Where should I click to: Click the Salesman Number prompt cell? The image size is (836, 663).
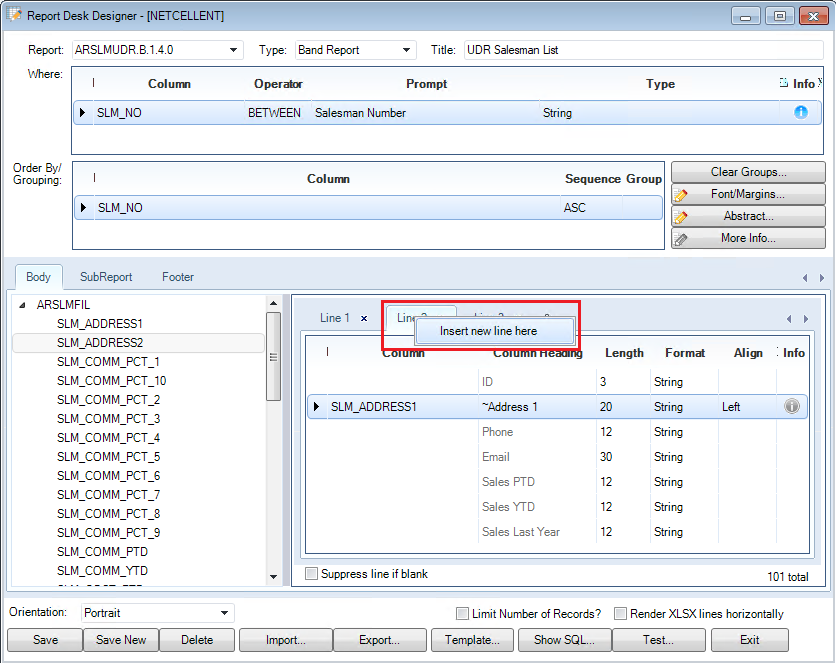[425, 112]
